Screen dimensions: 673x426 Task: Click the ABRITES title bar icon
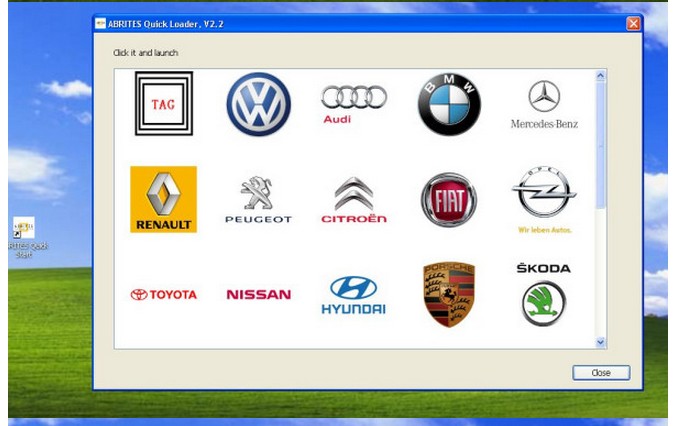100,24
